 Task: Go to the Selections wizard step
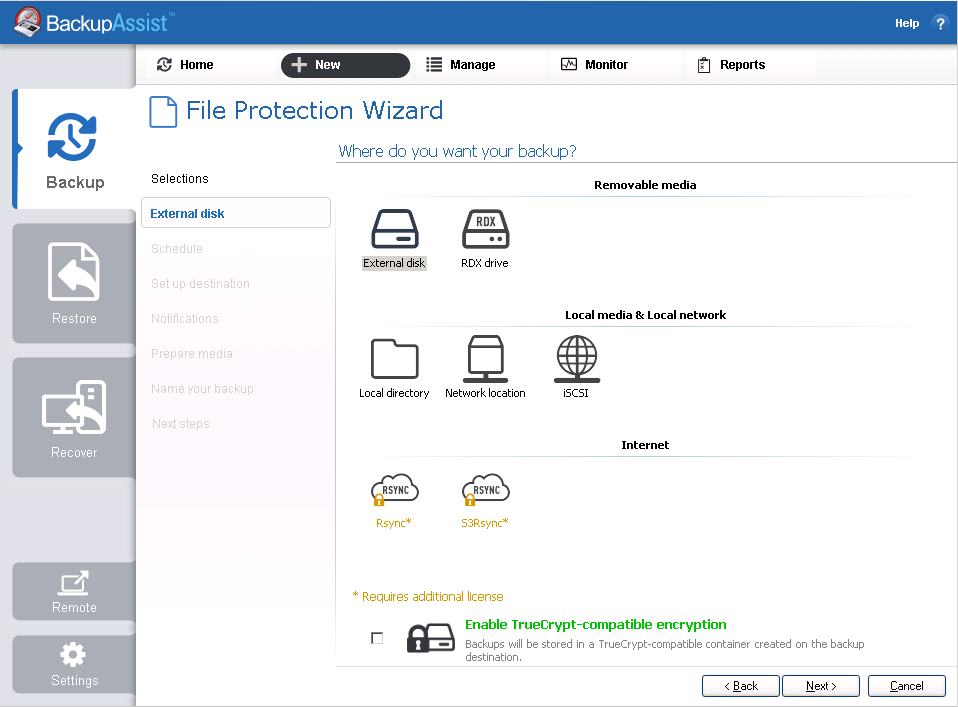coord(180,178)
